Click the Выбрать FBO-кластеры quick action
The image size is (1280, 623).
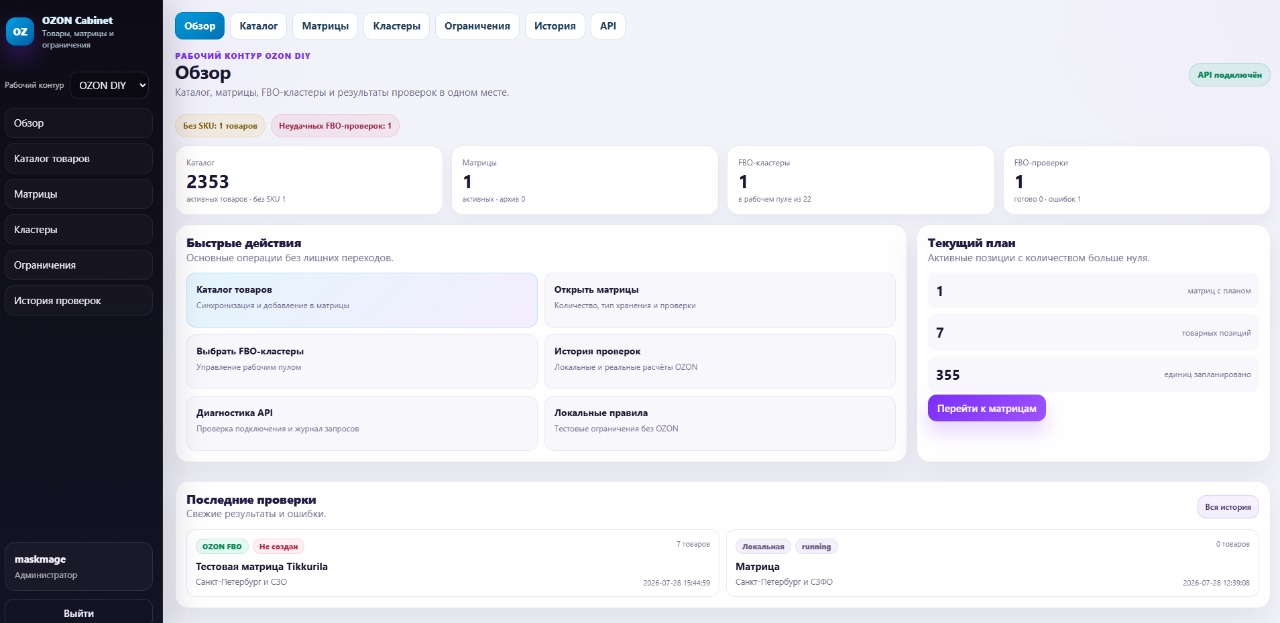[362, 361]
